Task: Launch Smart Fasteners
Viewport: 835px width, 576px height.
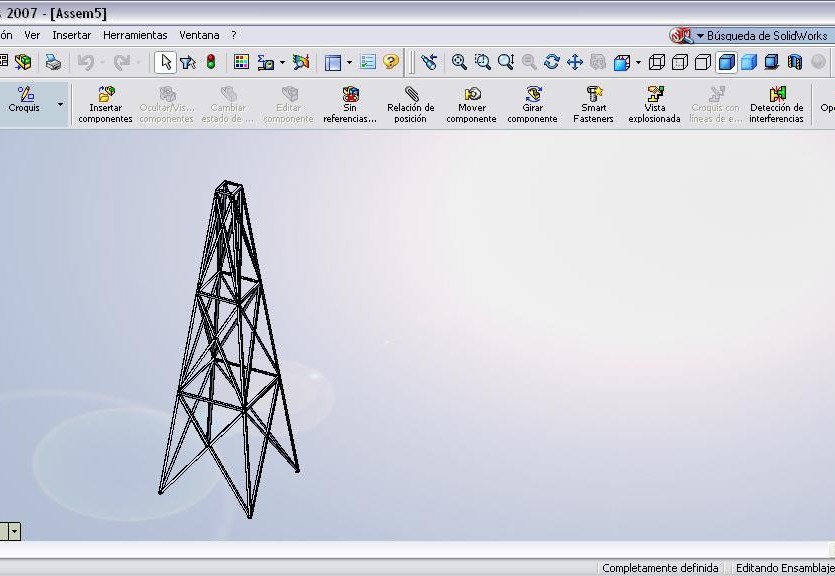Action: point(593,104)
